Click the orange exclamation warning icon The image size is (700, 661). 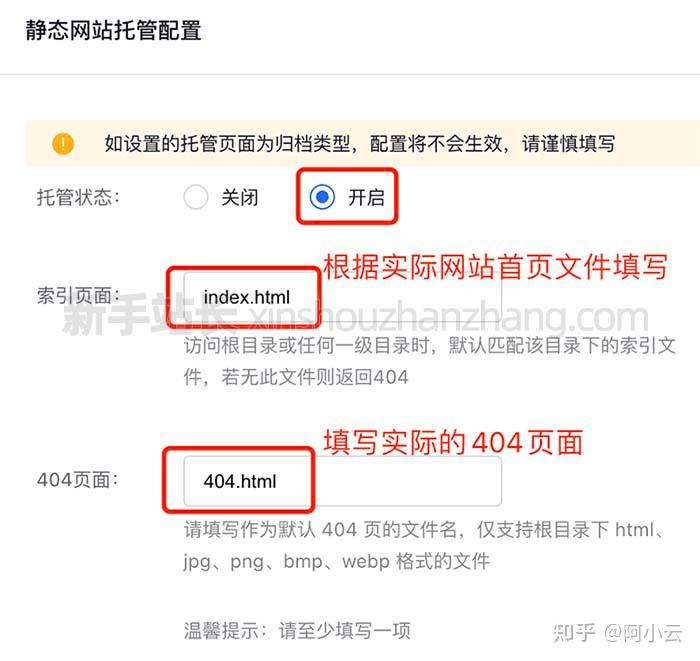63,144
